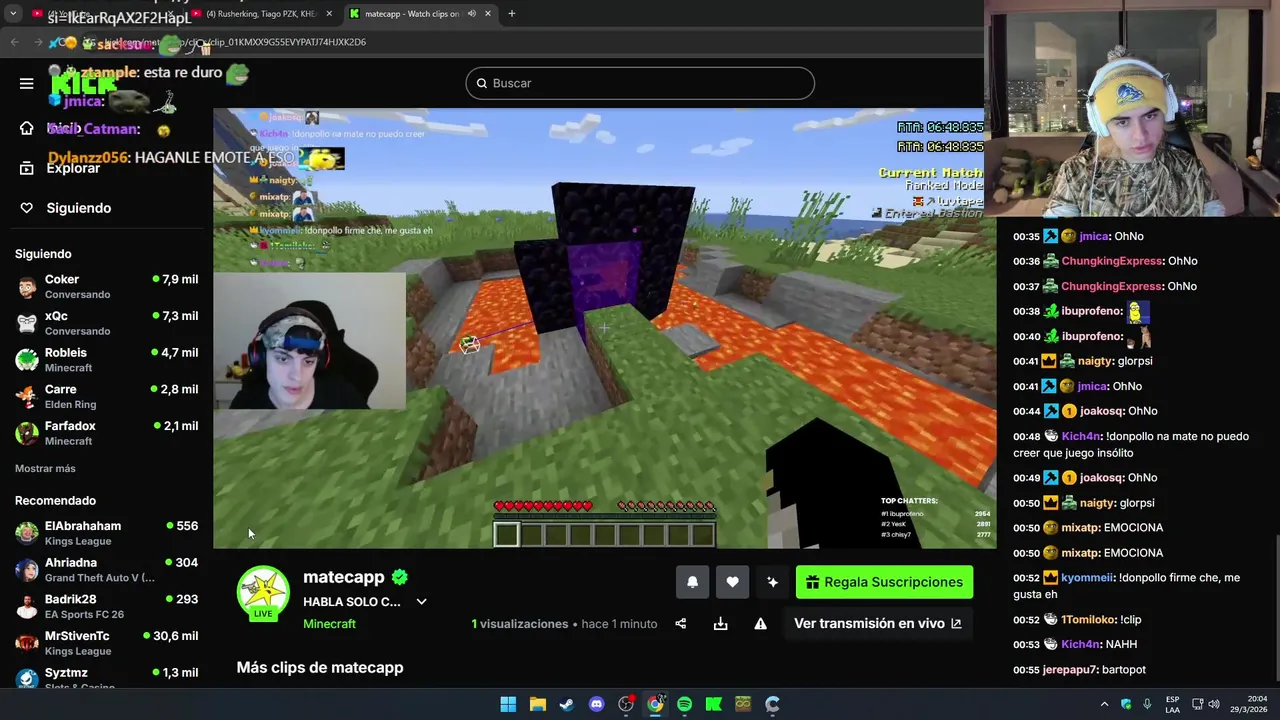Report the clip with warning icon
Screen dimensions: 1280x720
(760, 623)
